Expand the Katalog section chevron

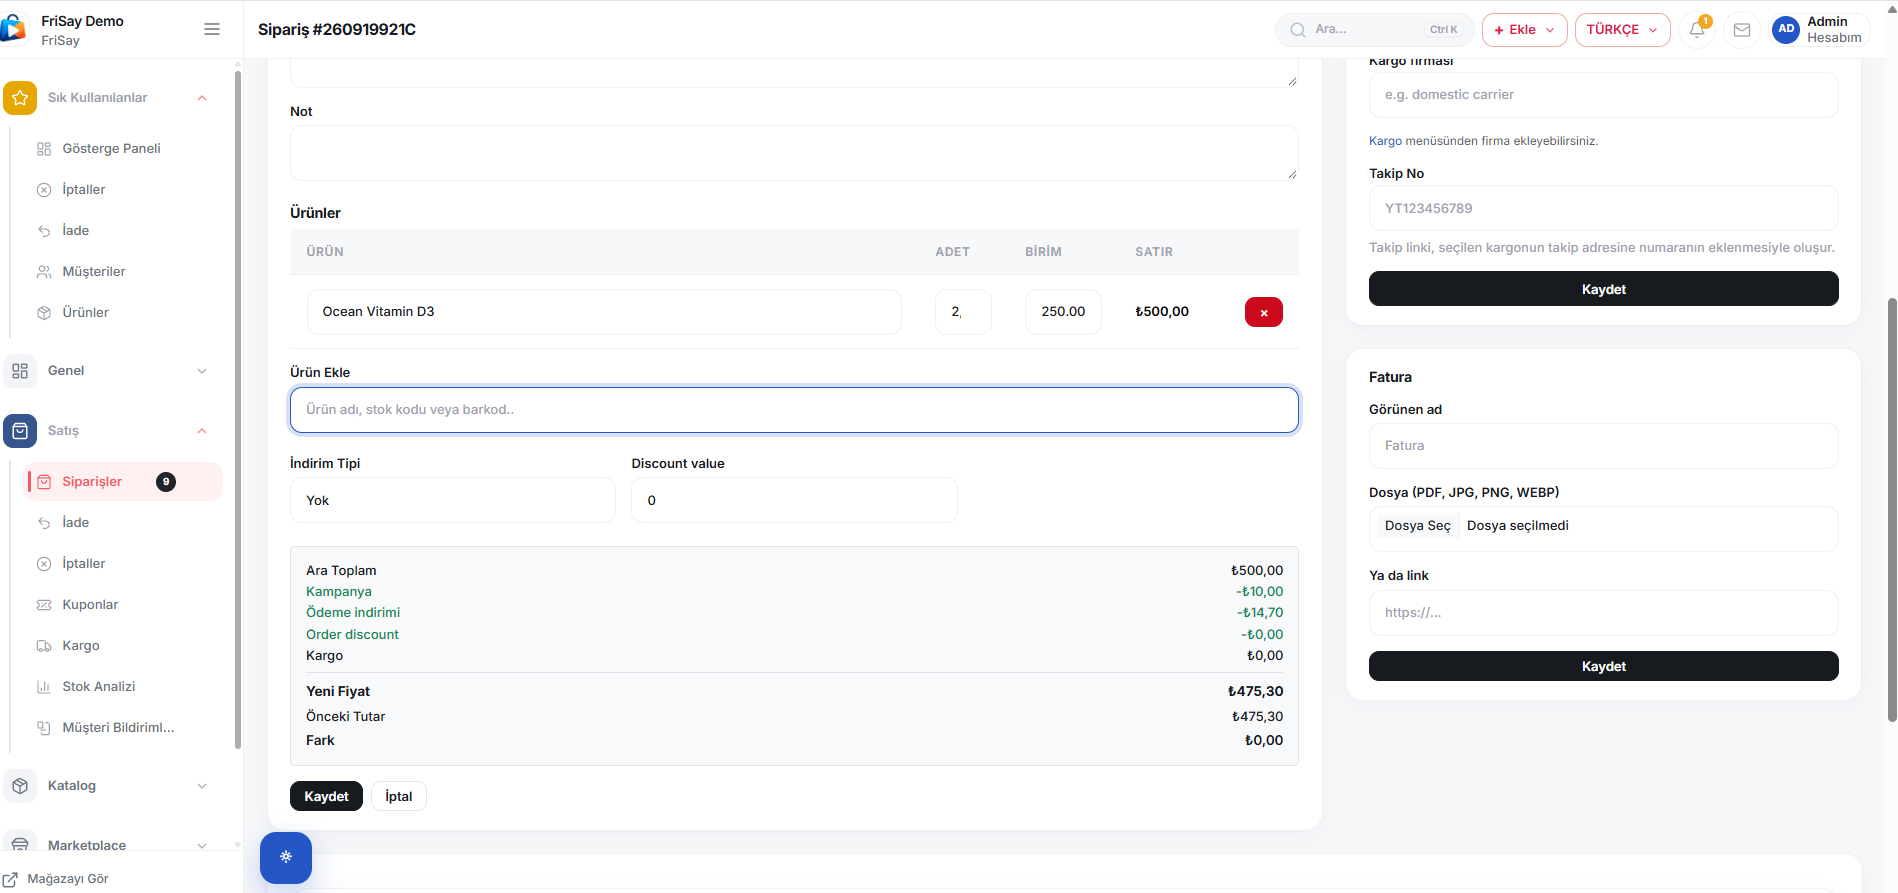pyautogui.click(x=202, y=786)
